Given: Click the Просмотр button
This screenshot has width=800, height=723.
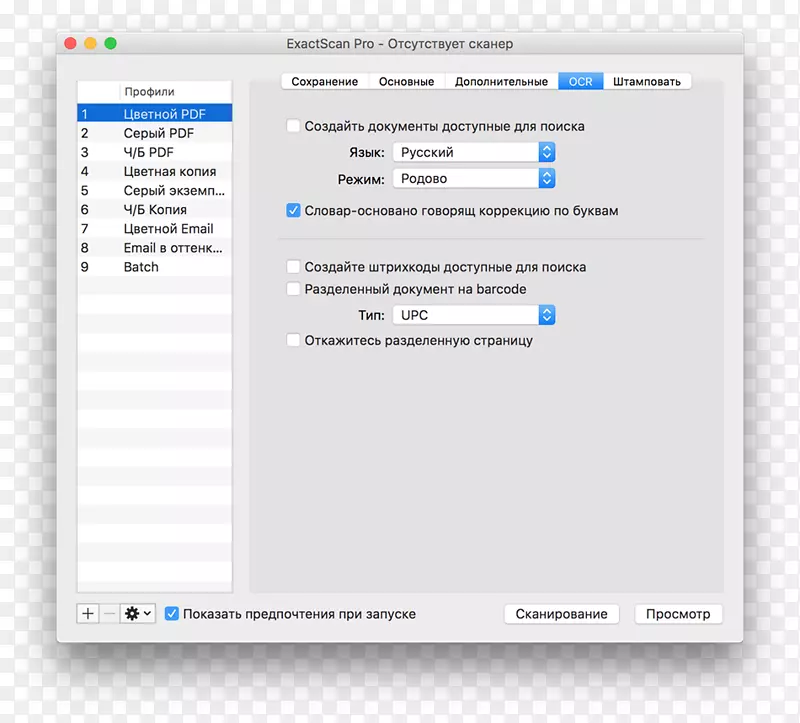Looking at the screenshot, I should [x=678, y=614].
